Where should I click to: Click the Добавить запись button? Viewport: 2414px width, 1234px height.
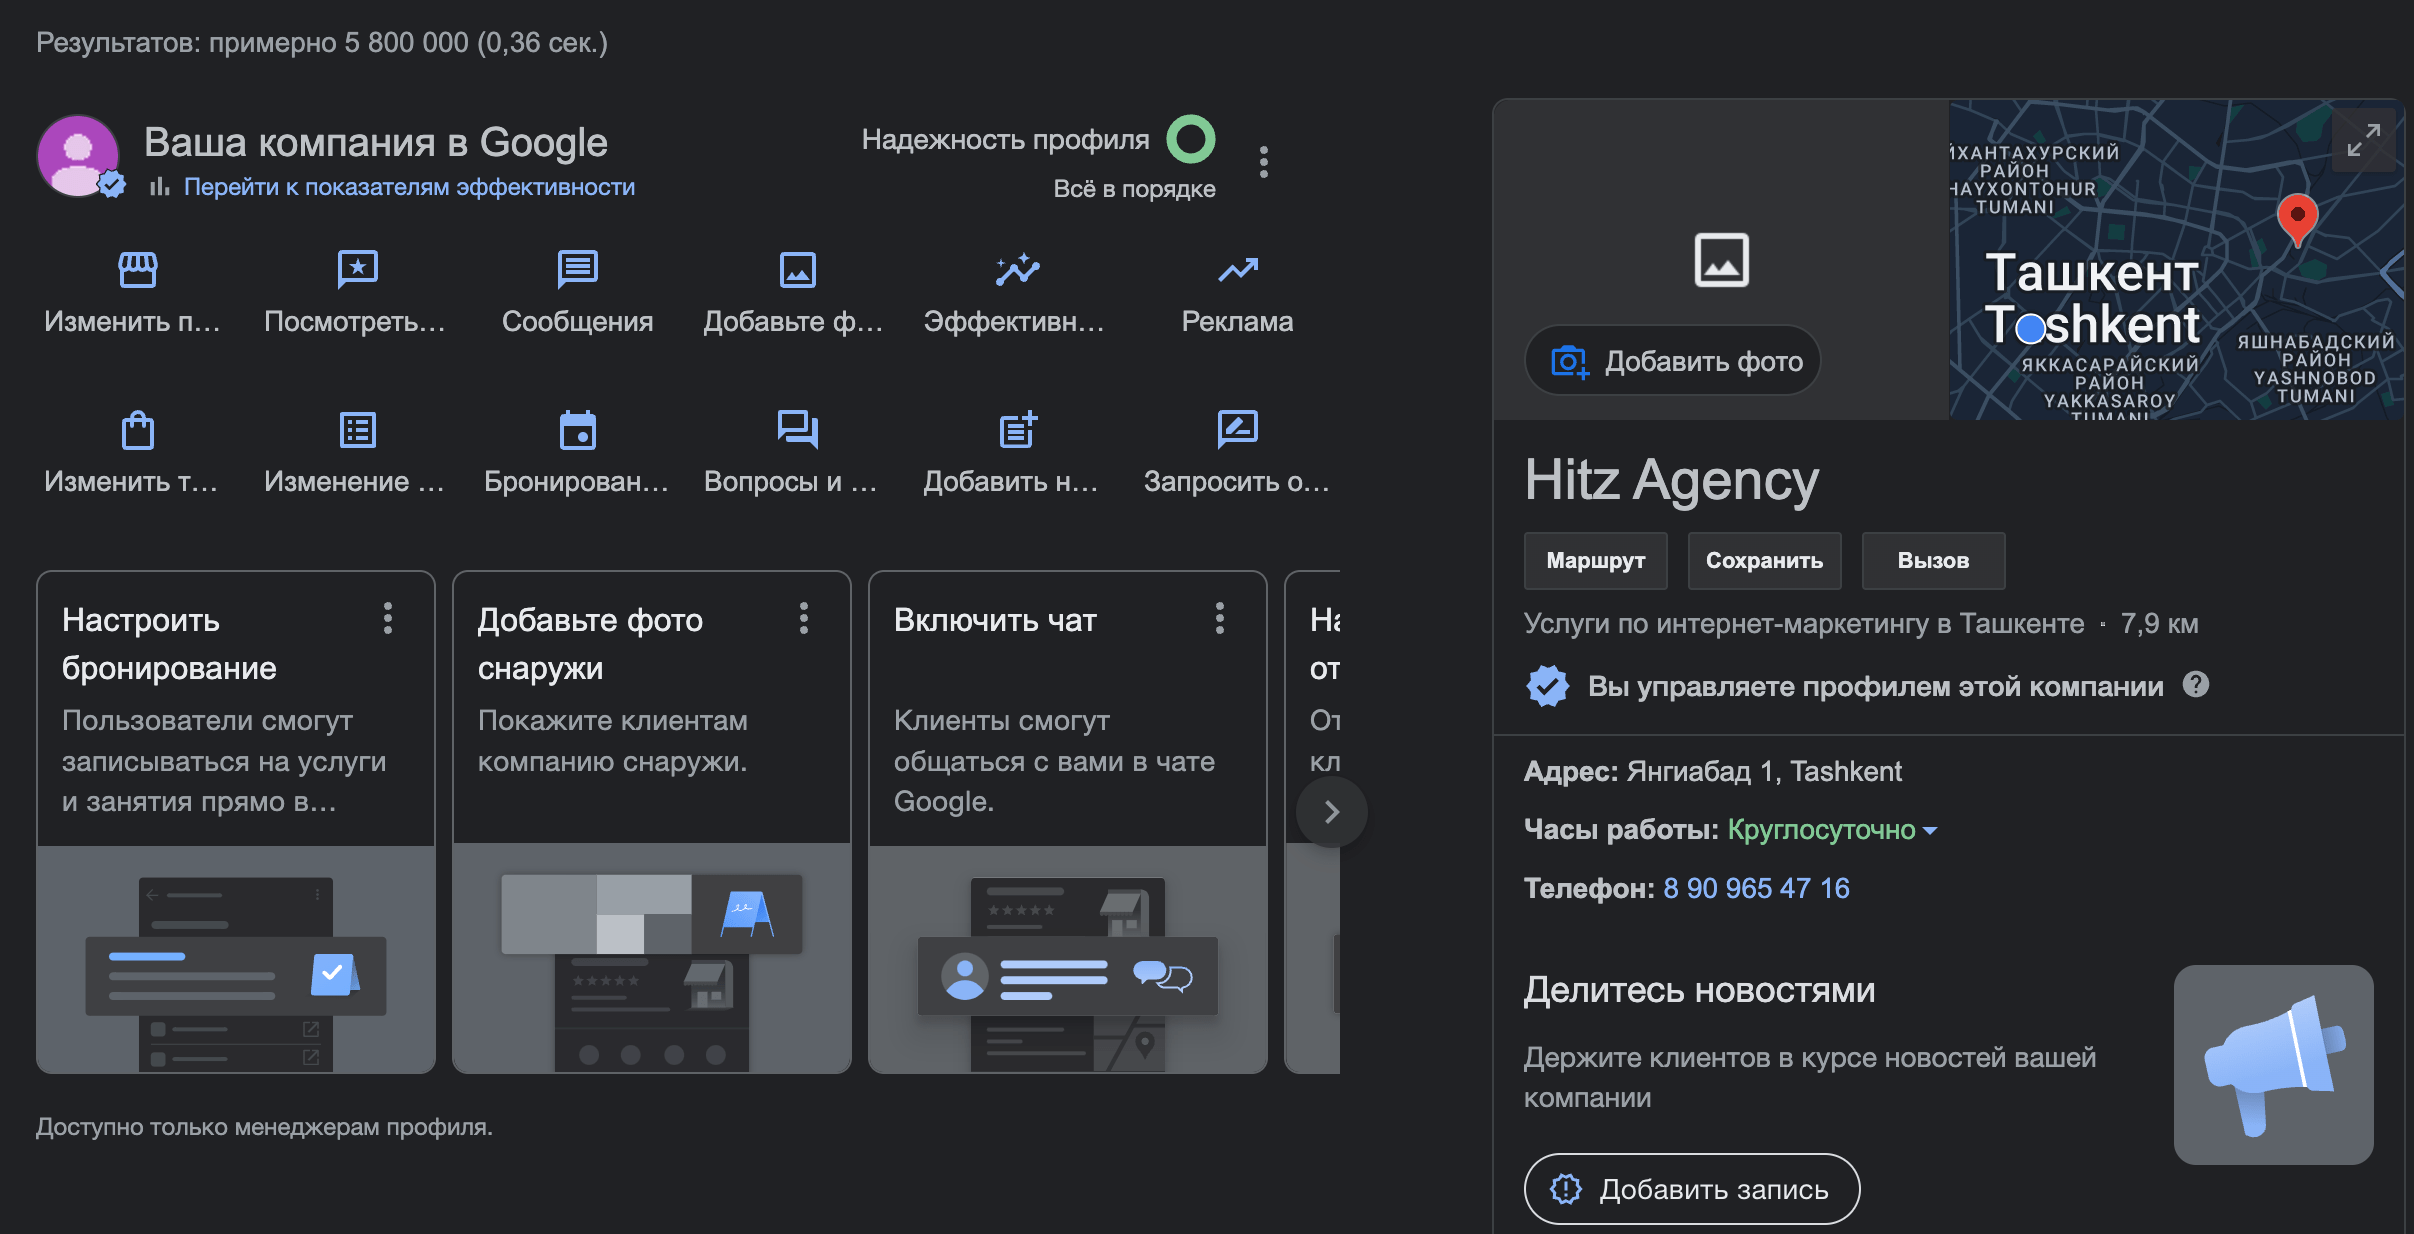[x=1691, y=1189]
